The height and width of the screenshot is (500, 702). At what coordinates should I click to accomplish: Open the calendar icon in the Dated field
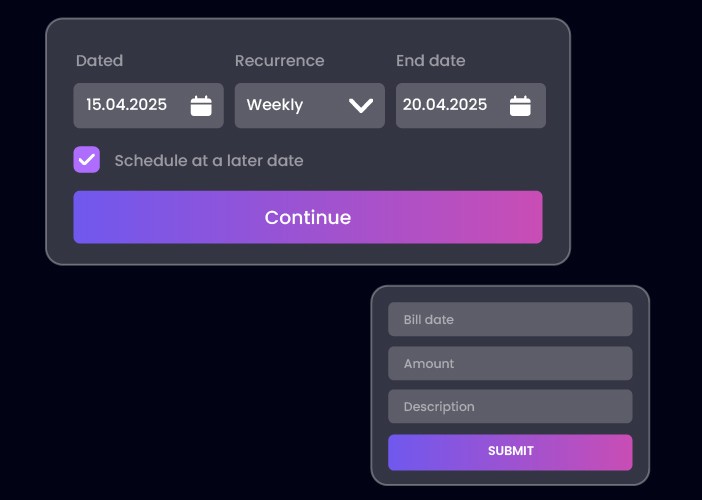[x=201, y=106]
